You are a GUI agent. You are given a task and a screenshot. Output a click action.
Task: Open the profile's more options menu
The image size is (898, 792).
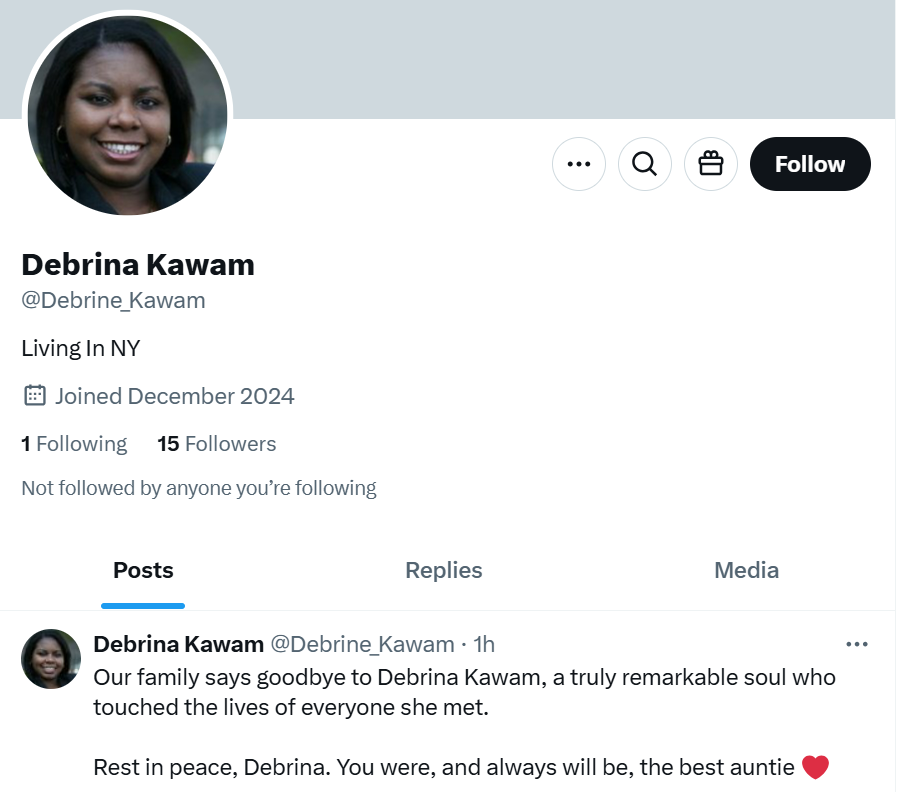[579, 164]
